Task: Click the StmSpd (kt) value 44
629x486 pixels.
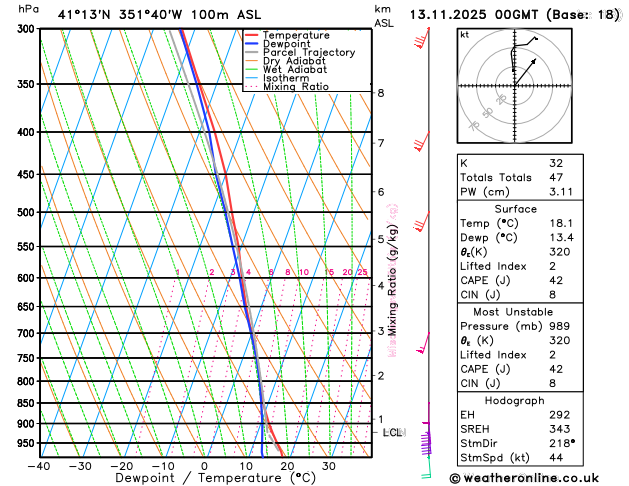Action: click(556, 458)
